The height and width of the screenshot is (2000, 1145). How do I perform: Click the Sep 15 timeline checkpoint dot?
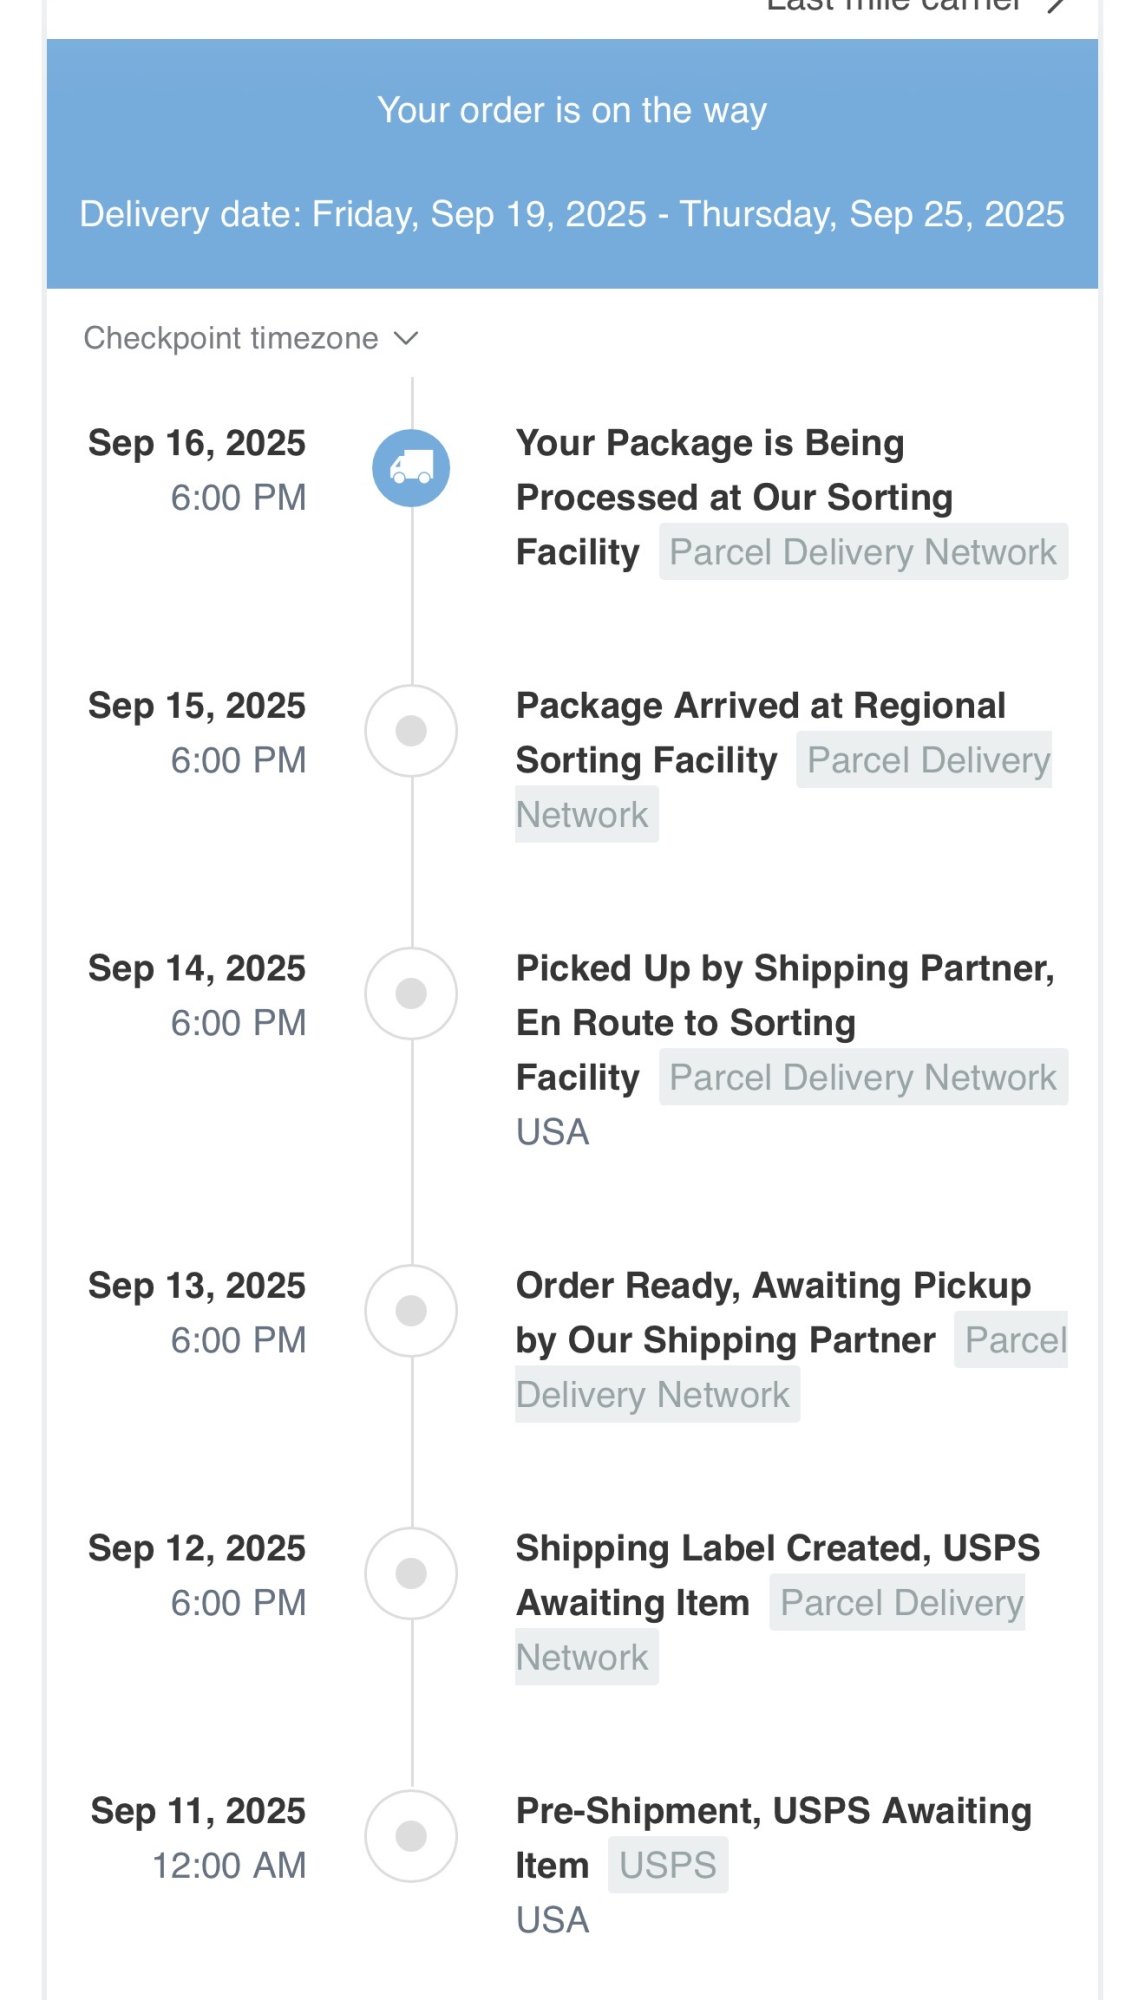pos(411,731)
